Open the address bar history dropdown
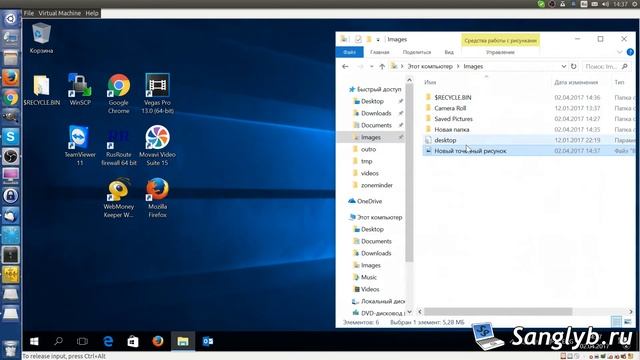 point(564,66)
